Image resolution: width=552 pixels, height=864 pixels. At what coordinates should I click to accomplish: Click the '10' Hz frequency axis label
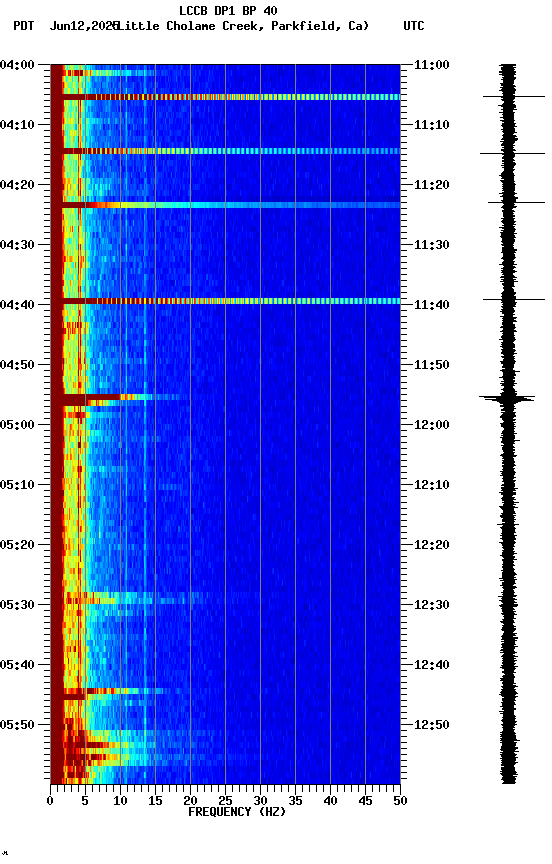[x=120, y=801]
